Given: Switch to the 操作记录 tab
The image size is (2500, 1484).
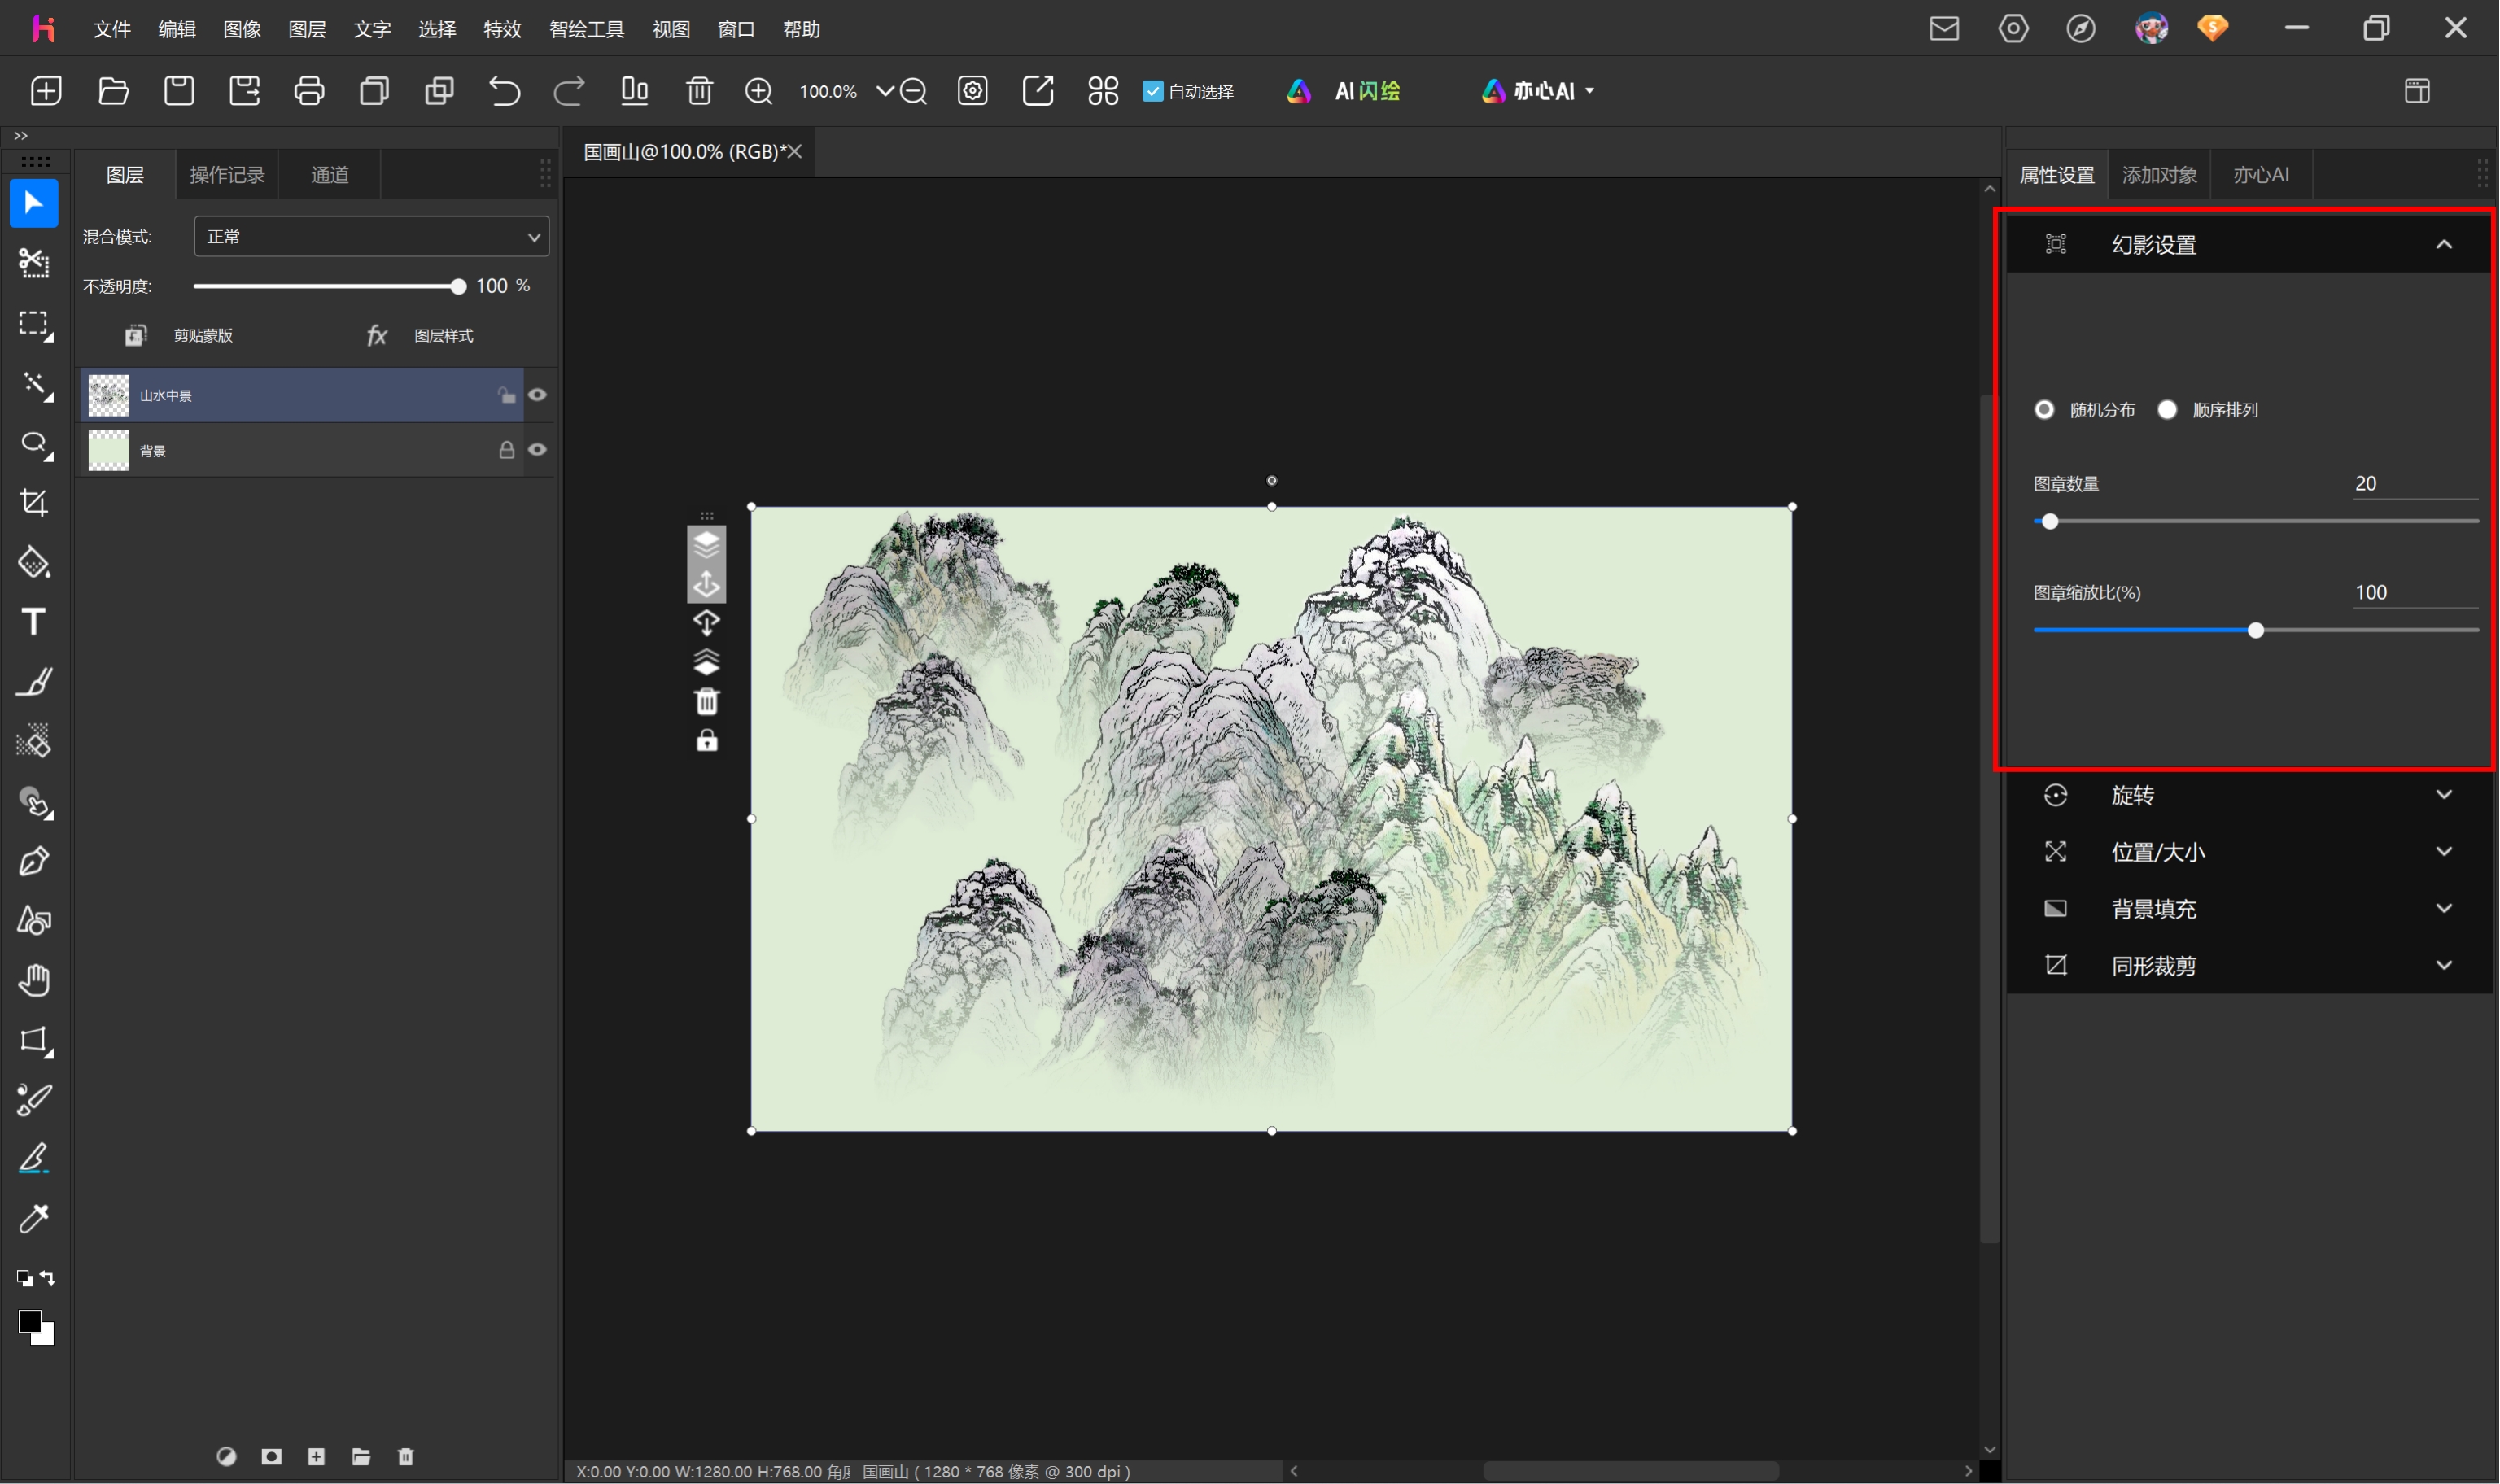Looking at the screenshot, I should (227, 175).
